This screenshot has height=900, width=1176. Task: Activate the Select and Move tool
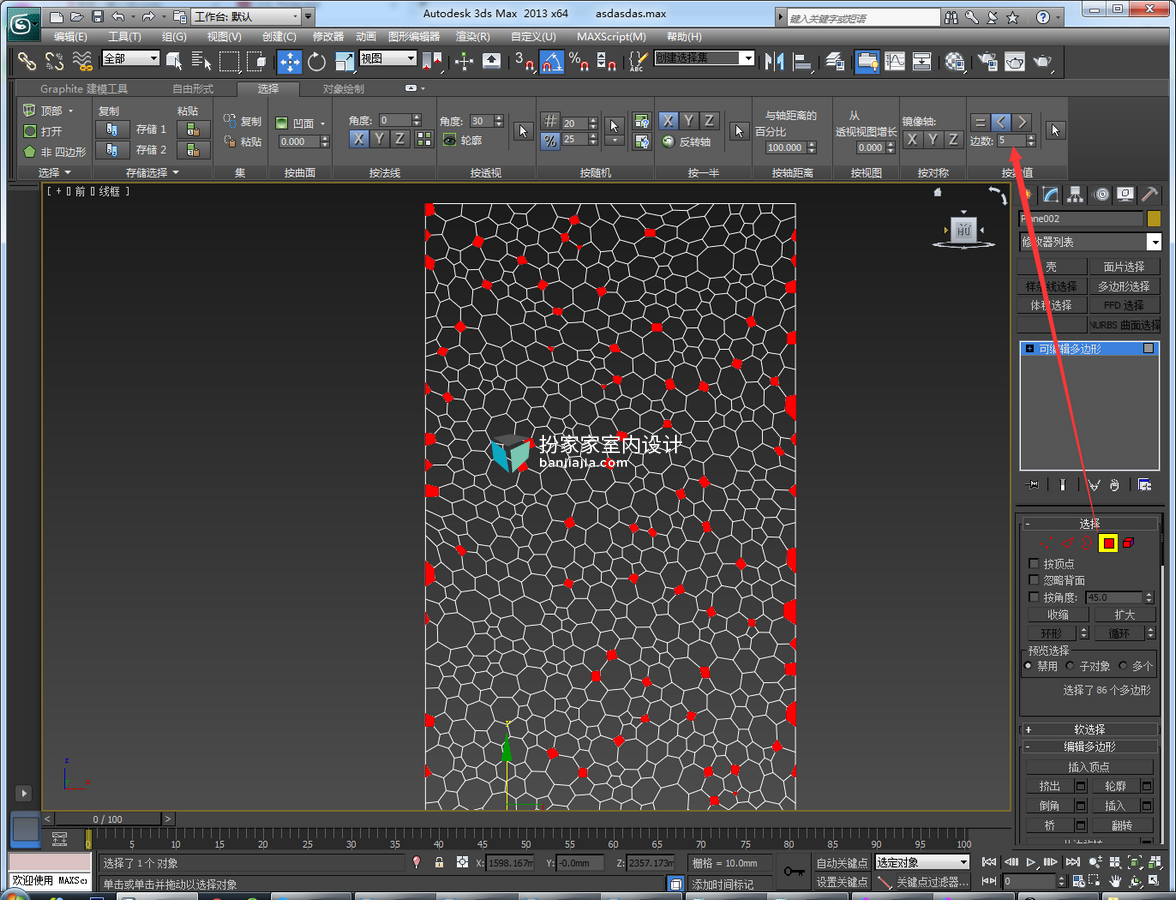[289, 62]
